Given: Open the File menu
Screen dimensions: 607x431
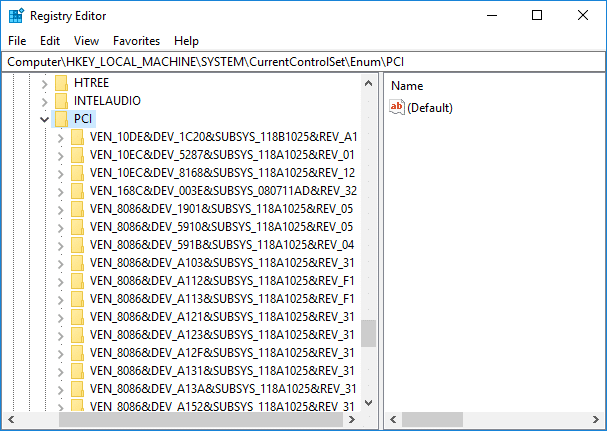Looking at the screenshot, I should 17,41.
